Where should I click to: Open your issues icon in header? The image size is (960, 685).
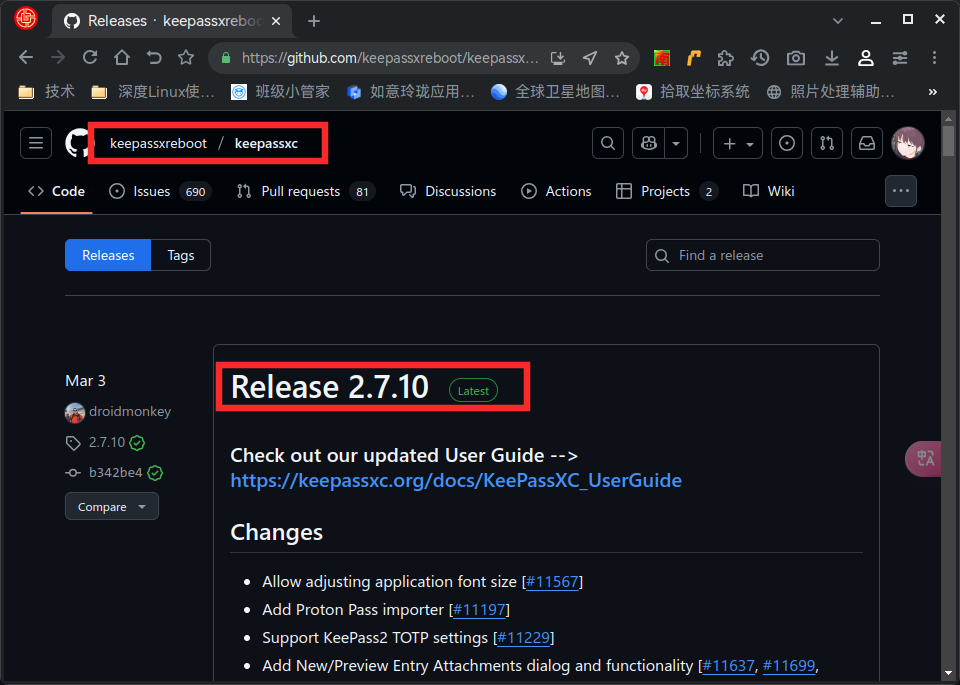click(x=787, y=143)
